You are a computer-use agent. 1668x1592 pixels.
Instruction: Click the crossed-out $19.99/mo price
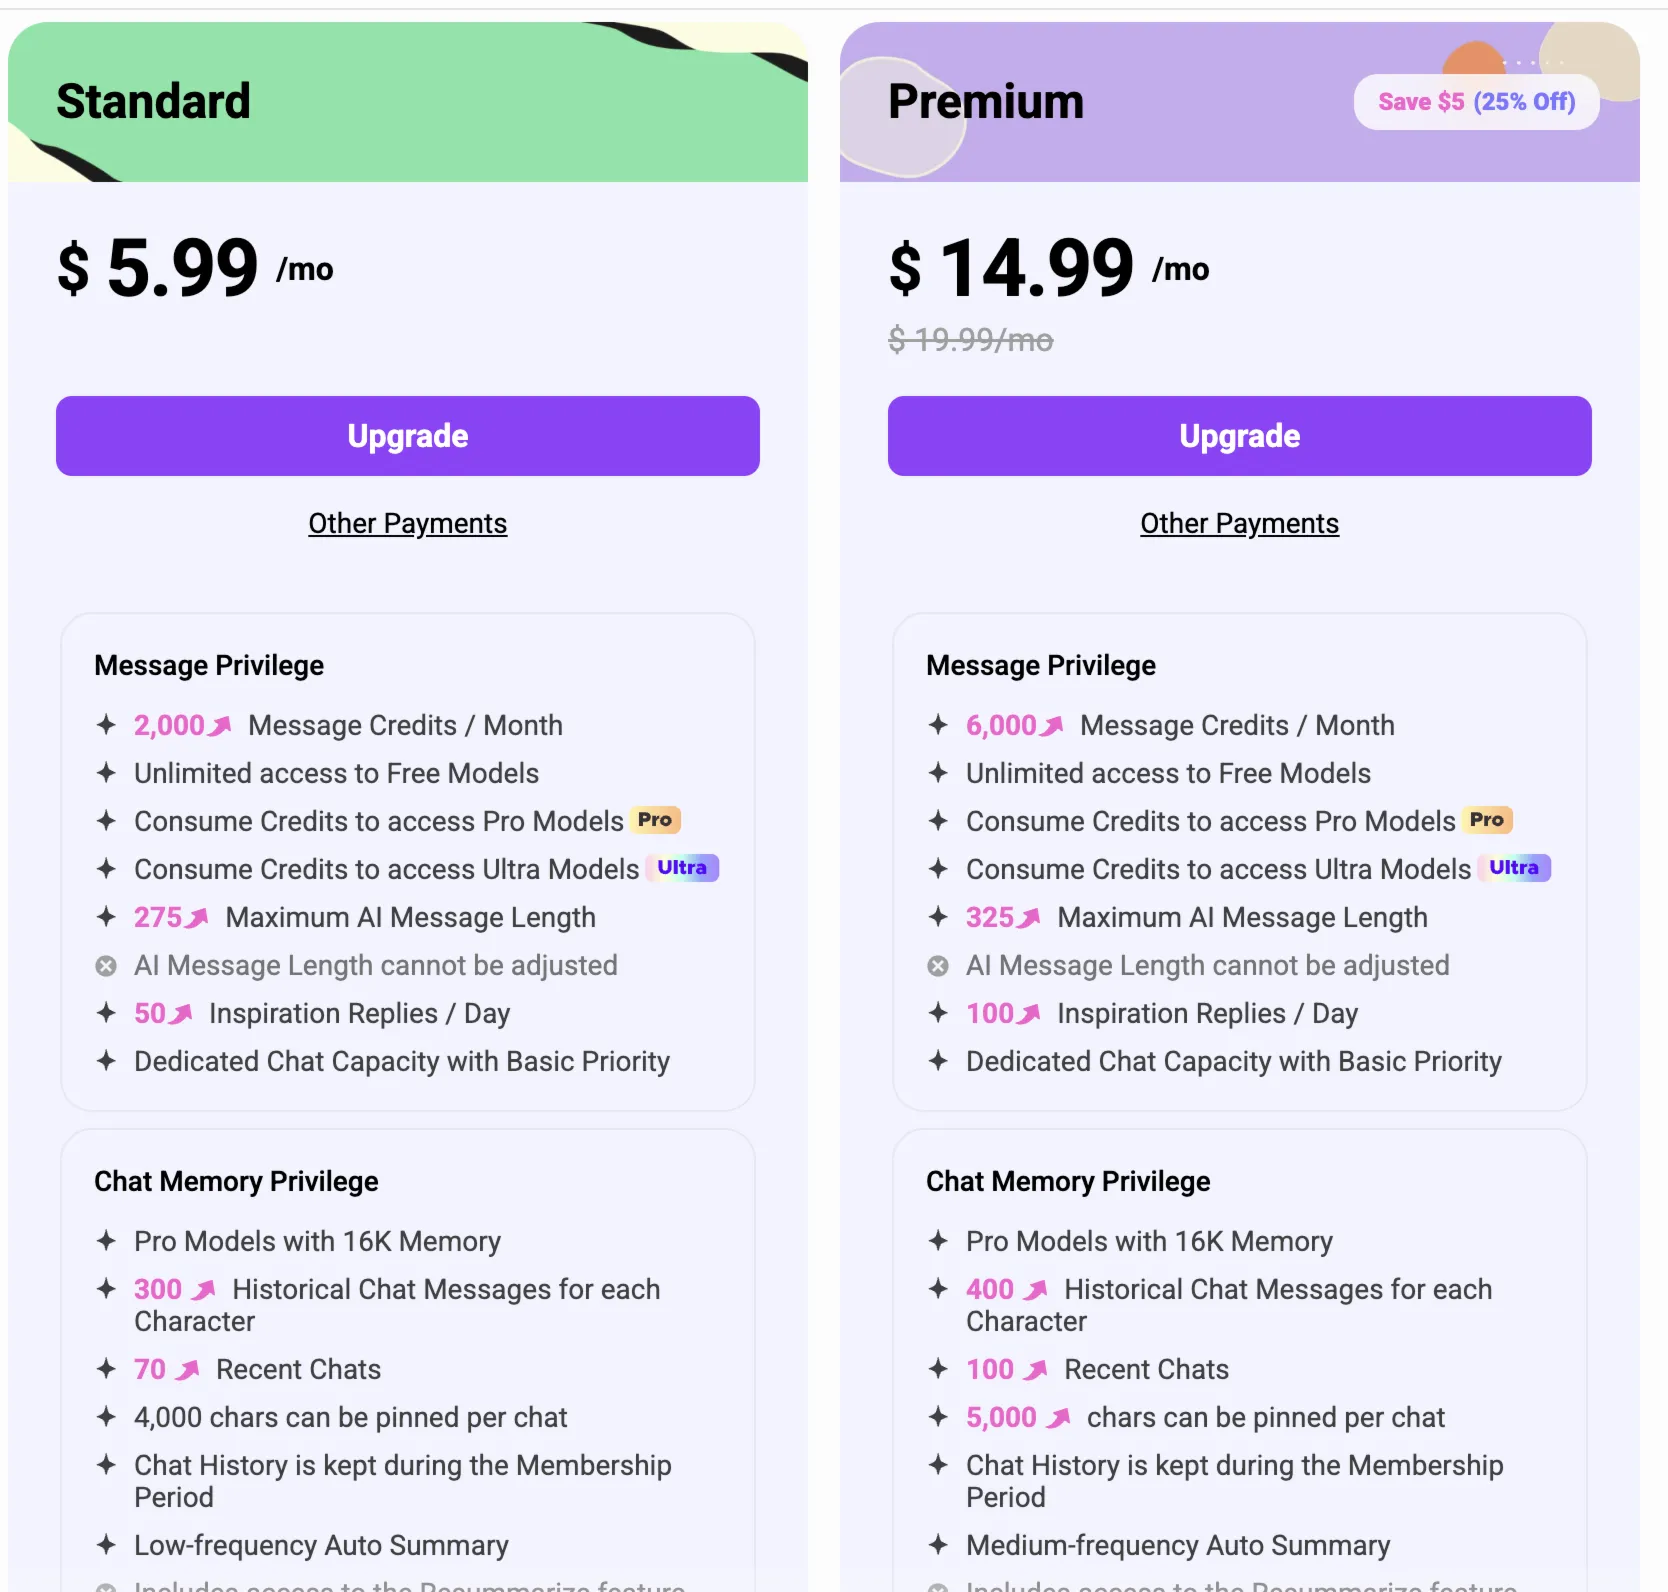click(x=970, y=340)
